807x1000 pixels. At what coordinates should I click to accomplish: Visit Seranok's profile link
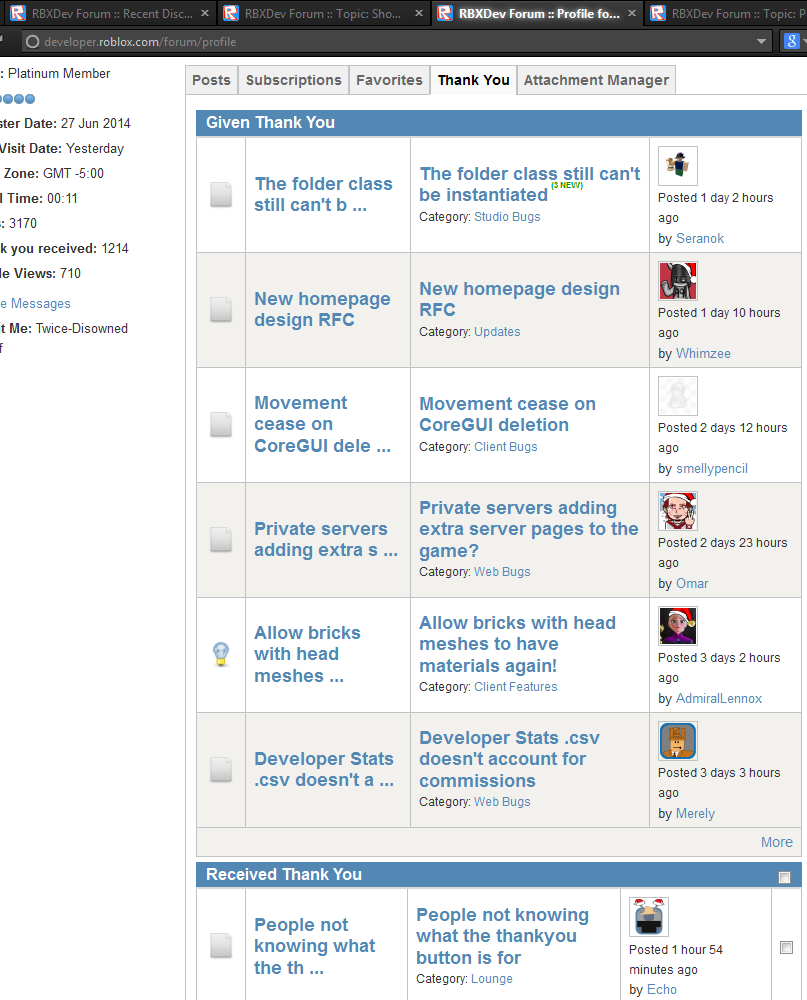[x=700, y=239]
